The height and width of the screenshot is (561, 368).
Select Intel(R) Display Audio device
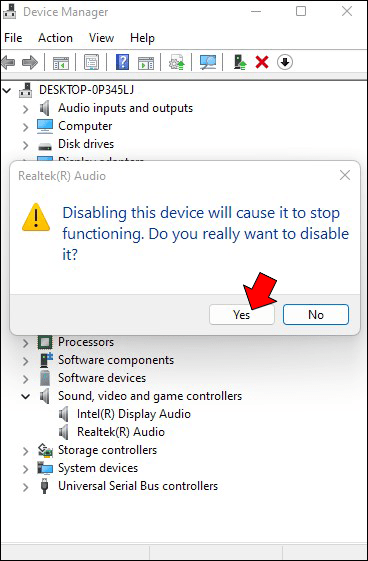134,414
